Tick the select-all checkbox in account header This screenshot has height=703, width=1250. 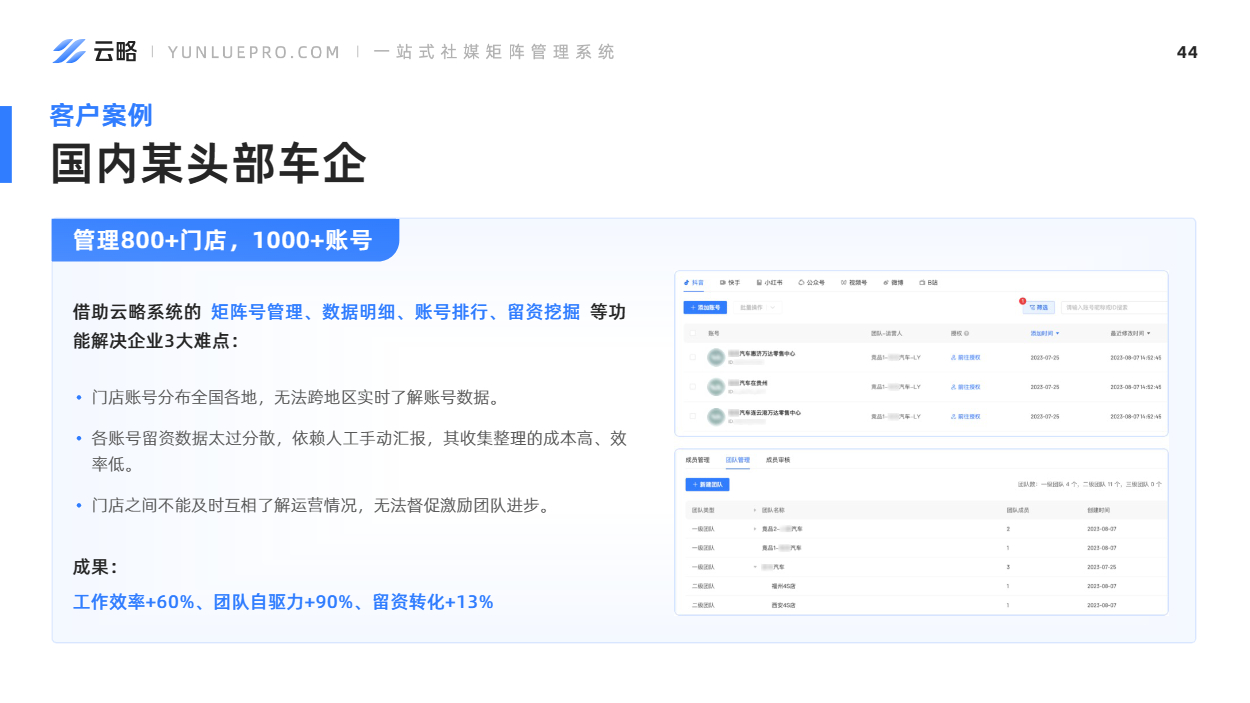pos(692,333)
